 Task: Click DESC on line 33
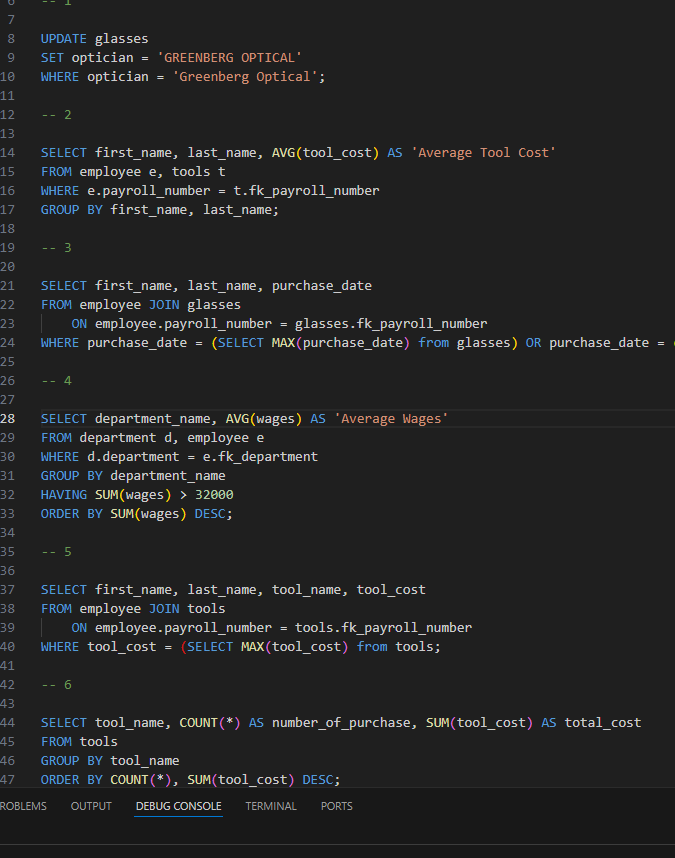(210, 514)
